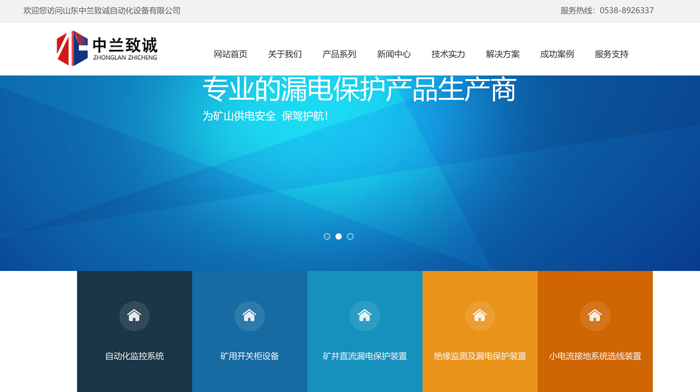Click the 中兰致诚 company logo
Image resolution: width=700 pixels, height=392 pixels.
coord(107,48)
